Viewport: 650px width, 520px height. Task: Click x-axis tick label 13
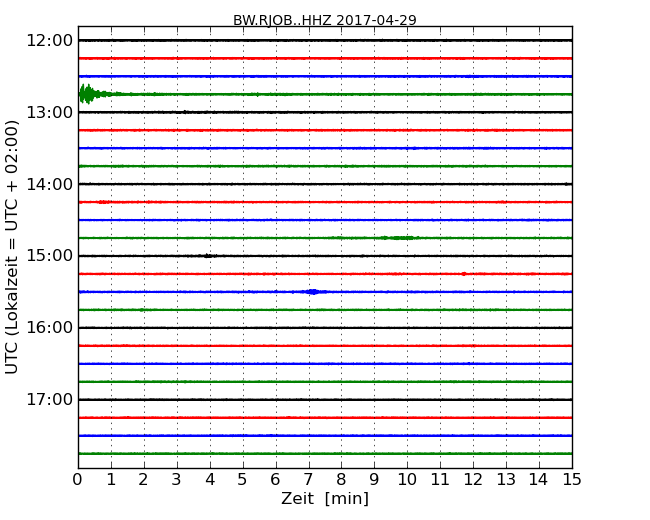coord(506,480)
